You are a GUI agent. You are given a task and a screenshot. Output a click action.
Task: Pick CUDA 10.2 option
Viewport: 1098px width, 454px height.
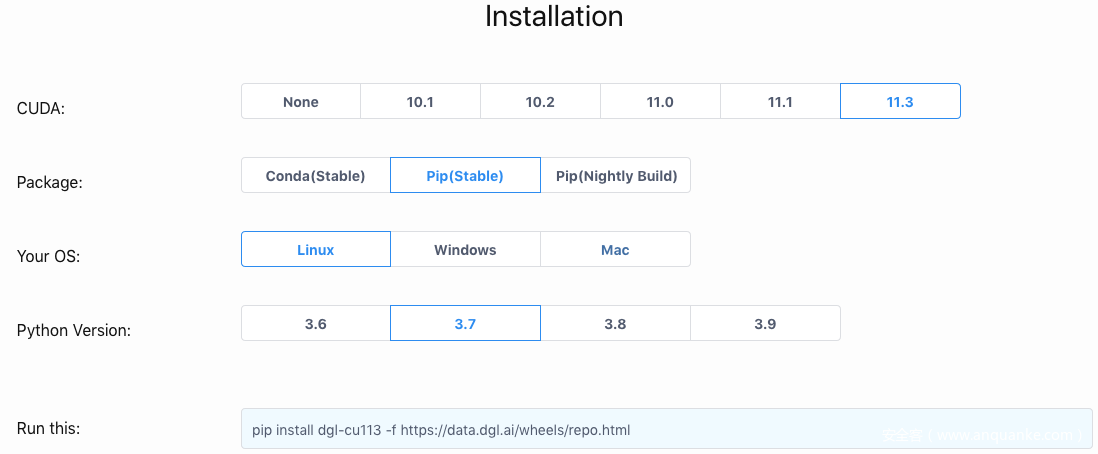[x=540, y=102]
